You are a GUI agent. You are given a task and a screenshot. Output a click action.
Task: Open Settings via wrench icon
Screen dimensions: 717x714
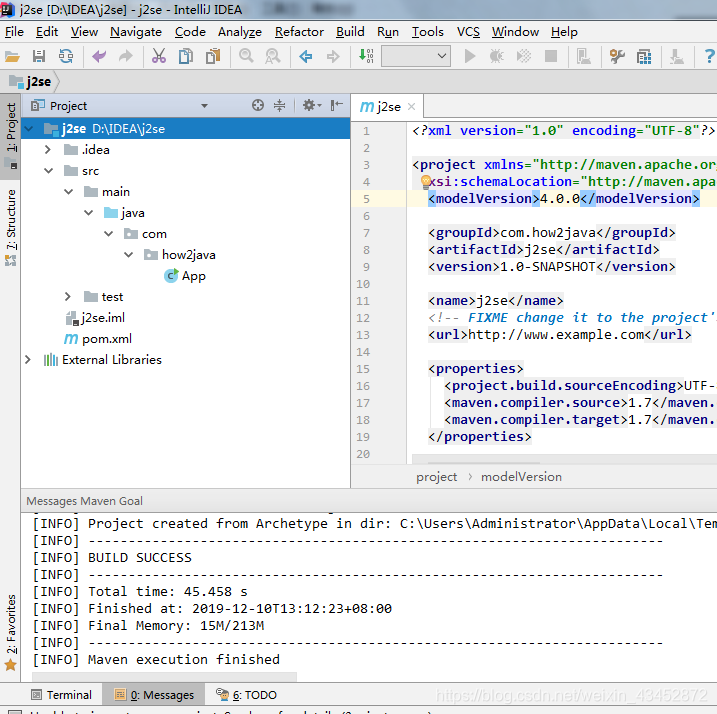[x=617, y=57]
